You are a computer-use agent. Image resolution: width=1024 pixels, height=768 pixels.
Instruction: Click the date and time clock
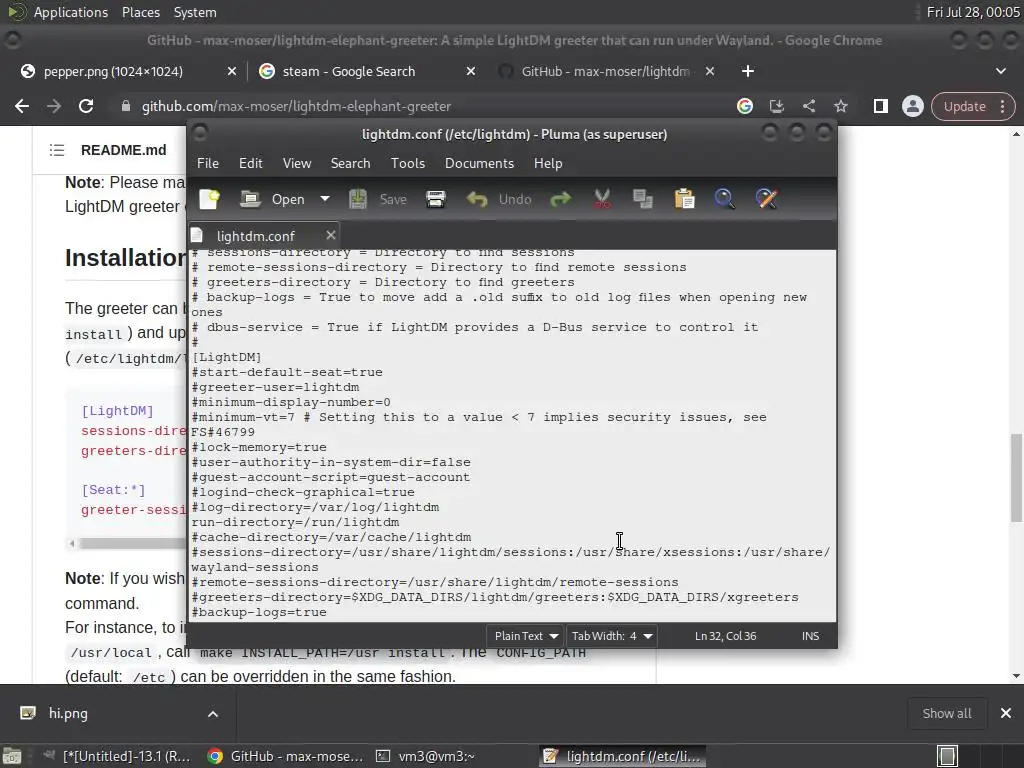(973, 12)
